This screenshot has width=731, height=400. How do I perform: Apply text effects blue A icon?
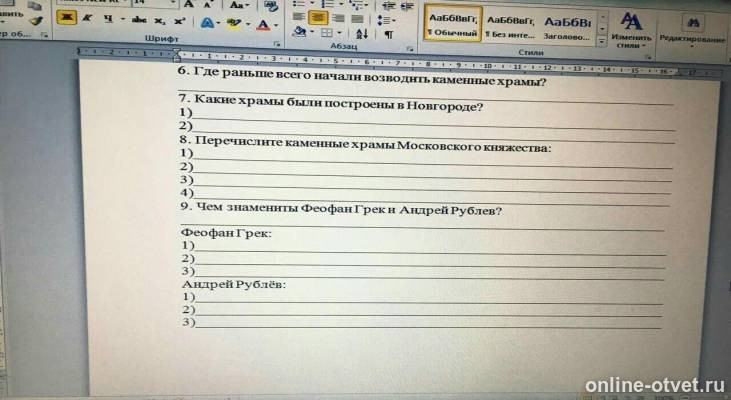pos(207,23)
